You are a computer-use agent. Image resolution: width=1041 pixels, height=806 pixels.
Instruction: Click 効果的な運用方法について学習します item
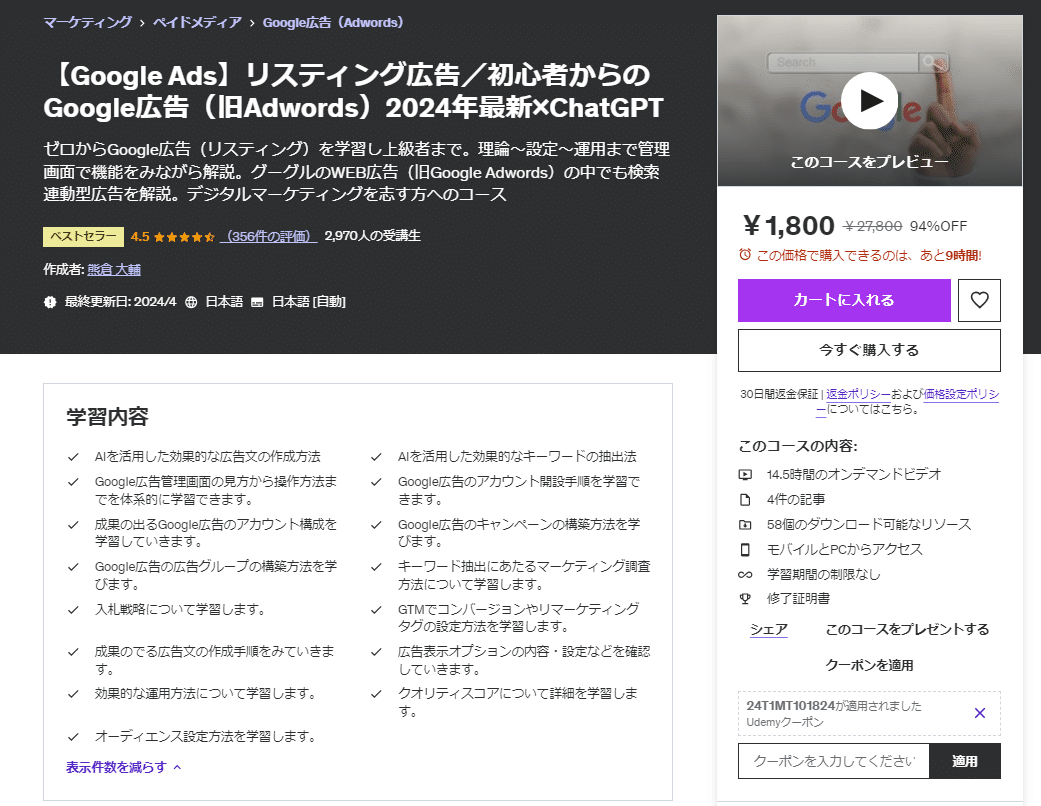(x=207, y=694)
